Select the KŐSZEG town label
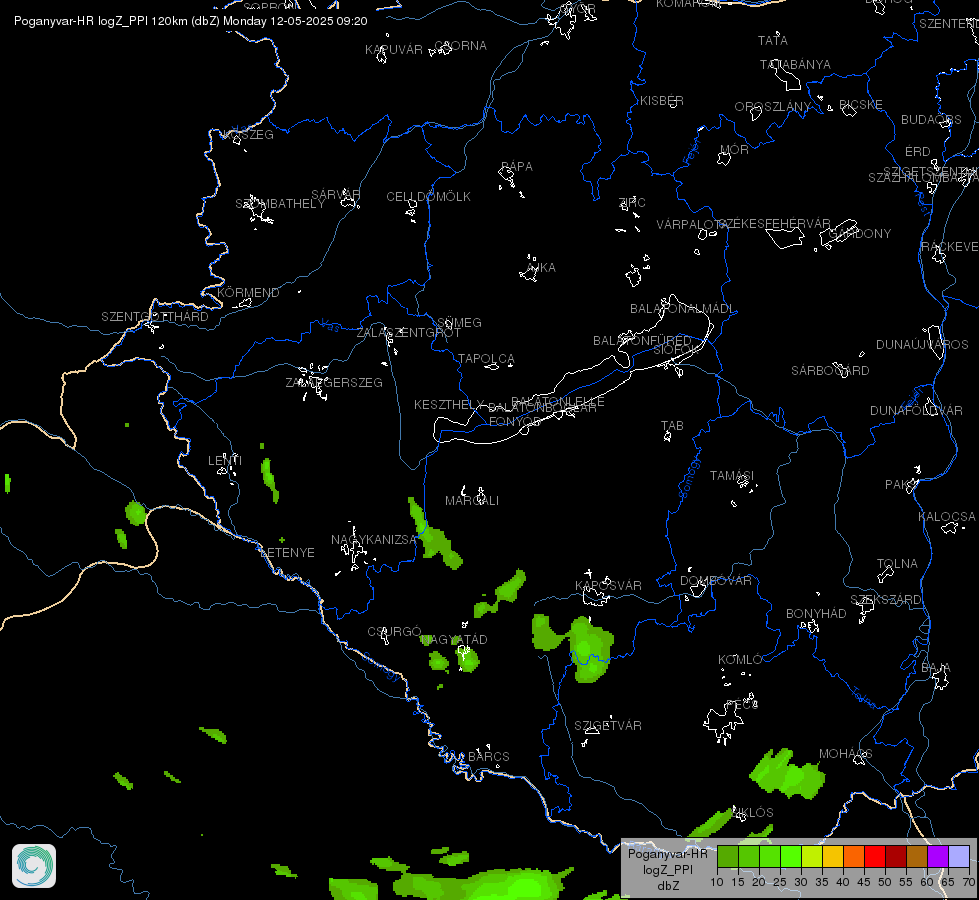This screenshot has width=979, height=900. (248, 135)
